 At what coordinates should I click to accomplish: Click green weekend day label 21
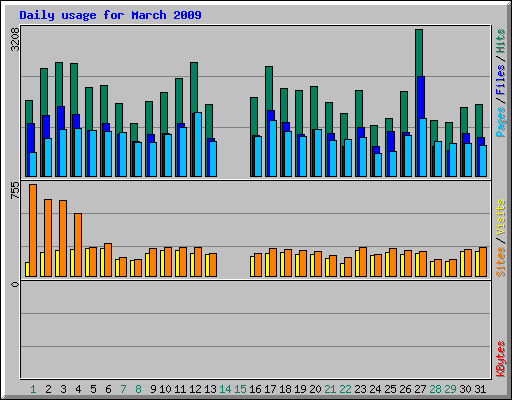pyautogui.click(x=330, y=389)
